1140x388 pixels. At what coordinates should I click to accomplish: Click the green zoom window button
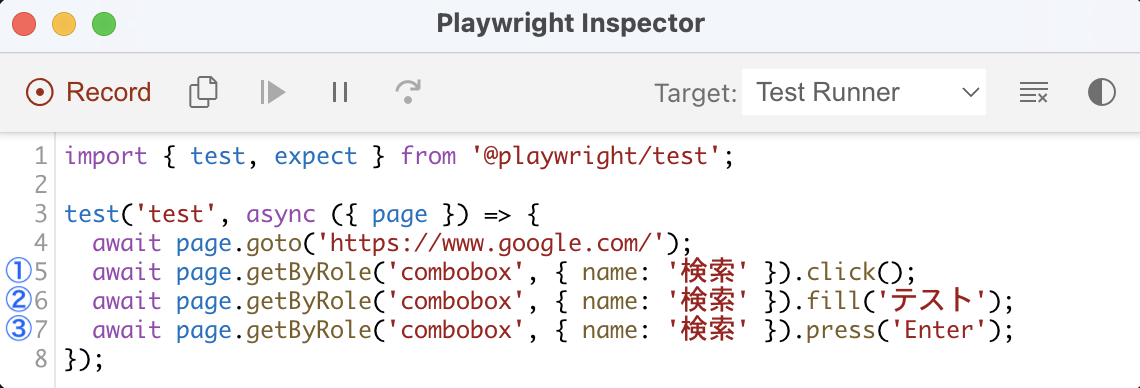104,24
